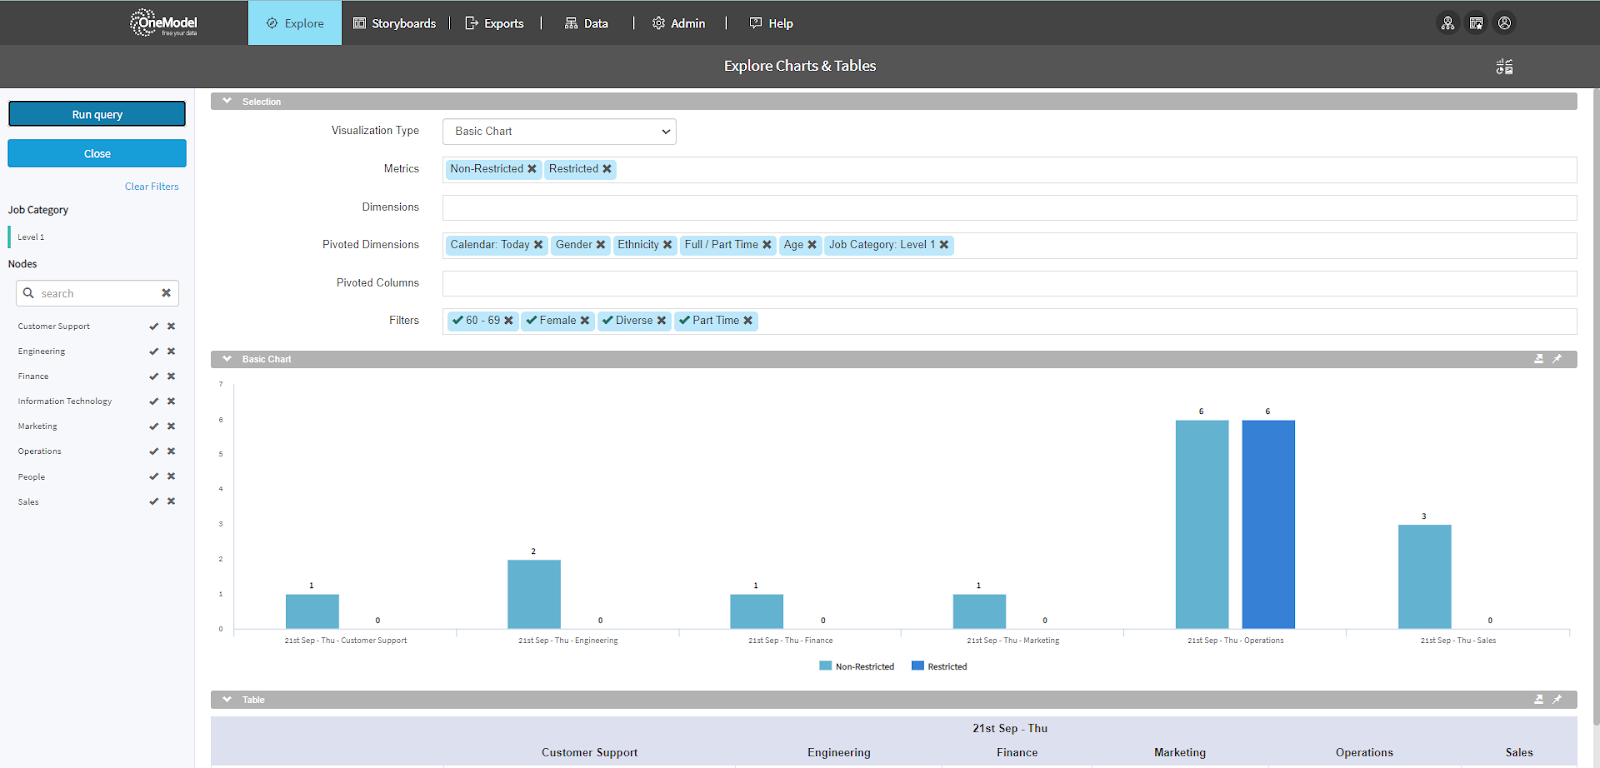Remove the Gender pivoted dimension
This screenshot has height=768, width=1600.
coord(601,245)
